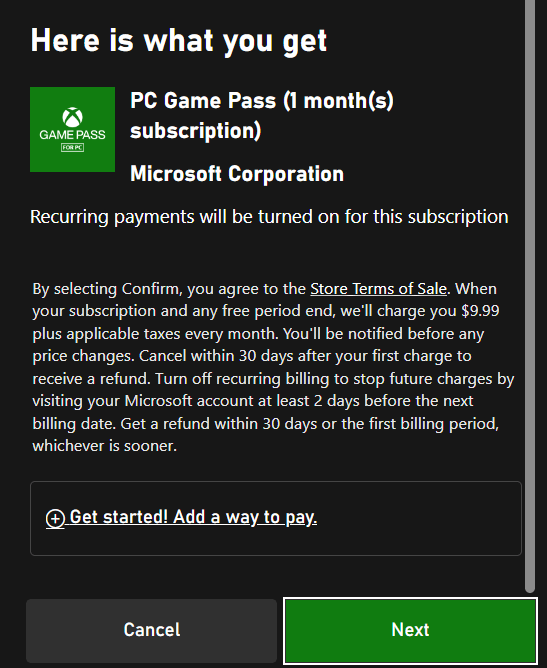Image resolution: width=547 pixels, height=668 pixels.
Task: Click the Microsoft Corporation publisher name
Action: (x=237, y=174)
